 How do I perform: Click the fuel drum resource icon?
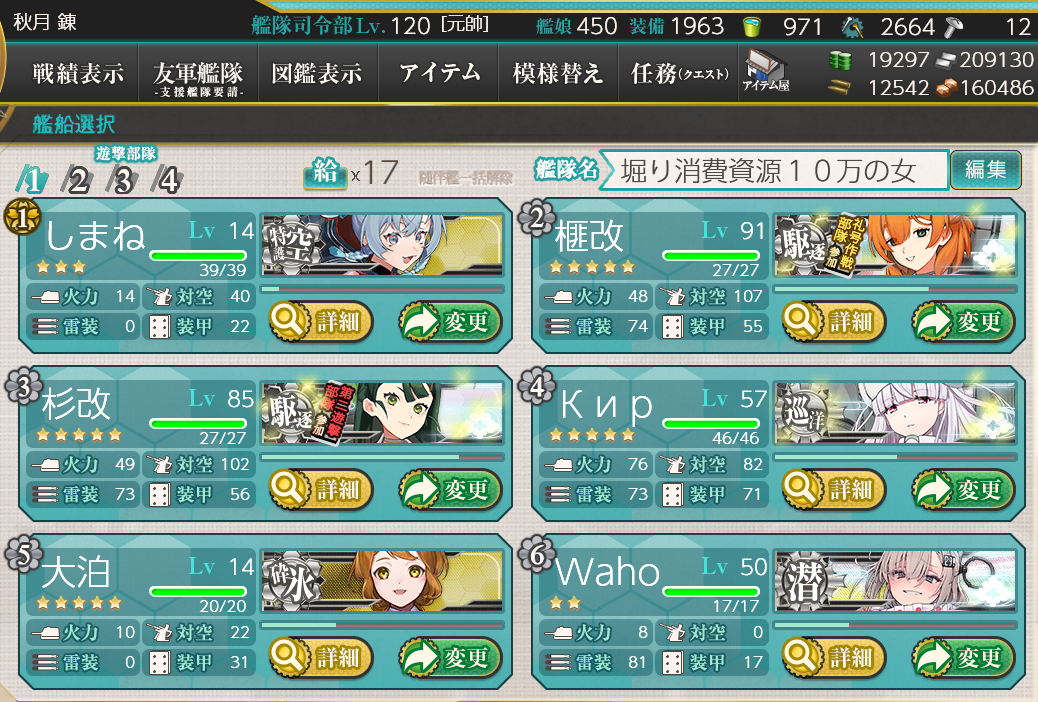tap(840, 60)
